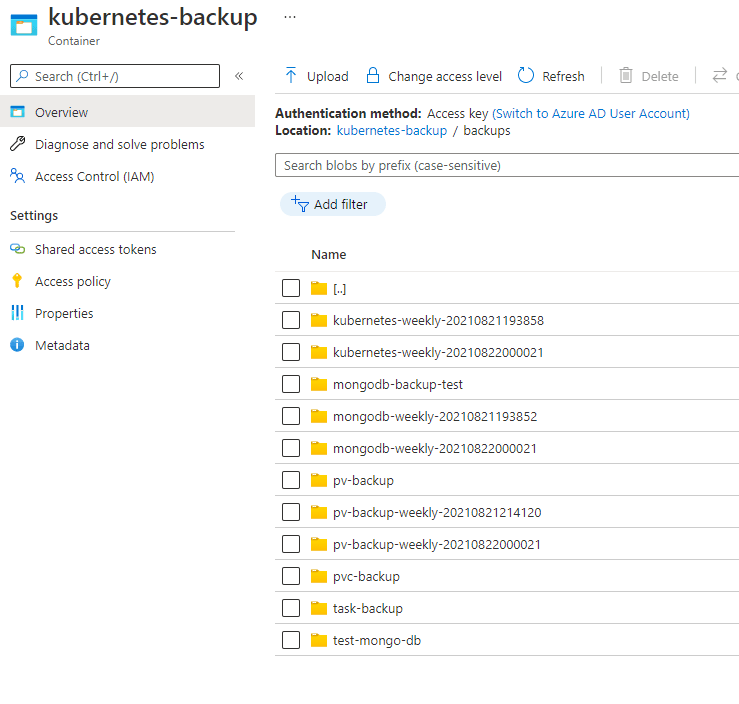Click the Refresh button label
The height and width of the screenshot is (704, 739).
563,76
